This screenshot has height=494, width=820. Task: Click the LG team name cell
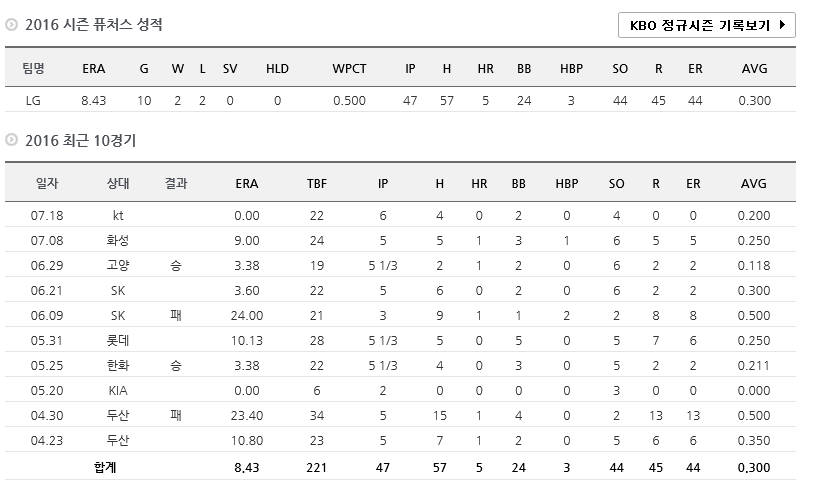tap(34, 100)
